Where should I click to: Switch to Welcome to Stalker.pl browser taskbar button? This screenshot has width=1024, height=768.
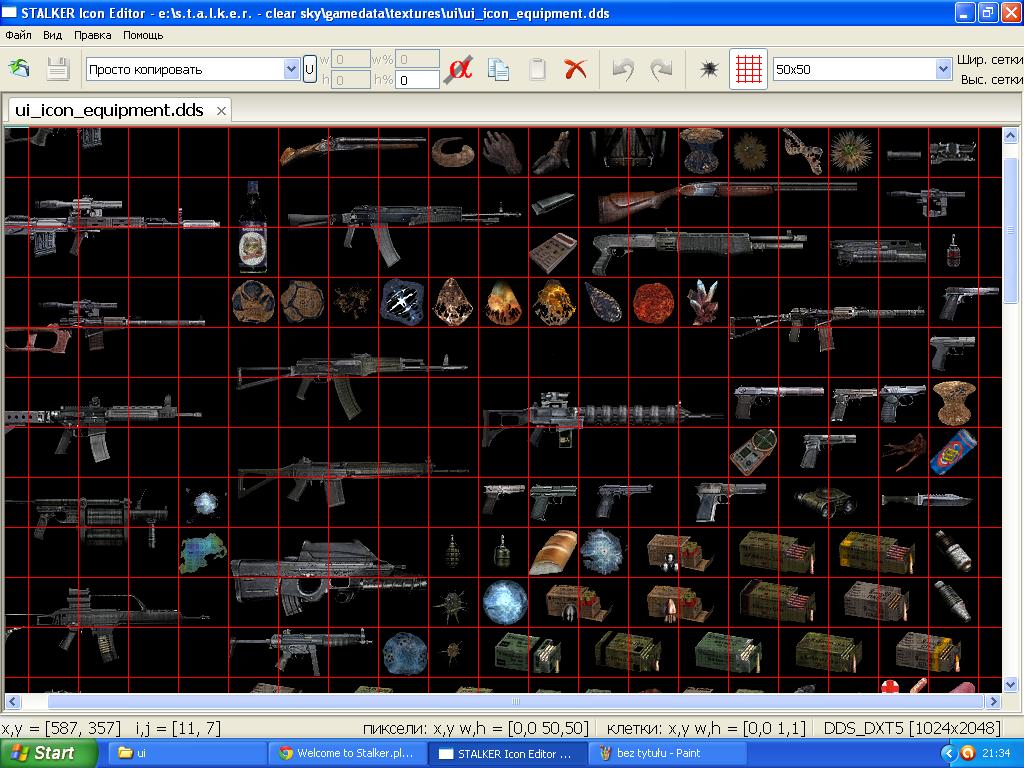[x=346, y=753]
